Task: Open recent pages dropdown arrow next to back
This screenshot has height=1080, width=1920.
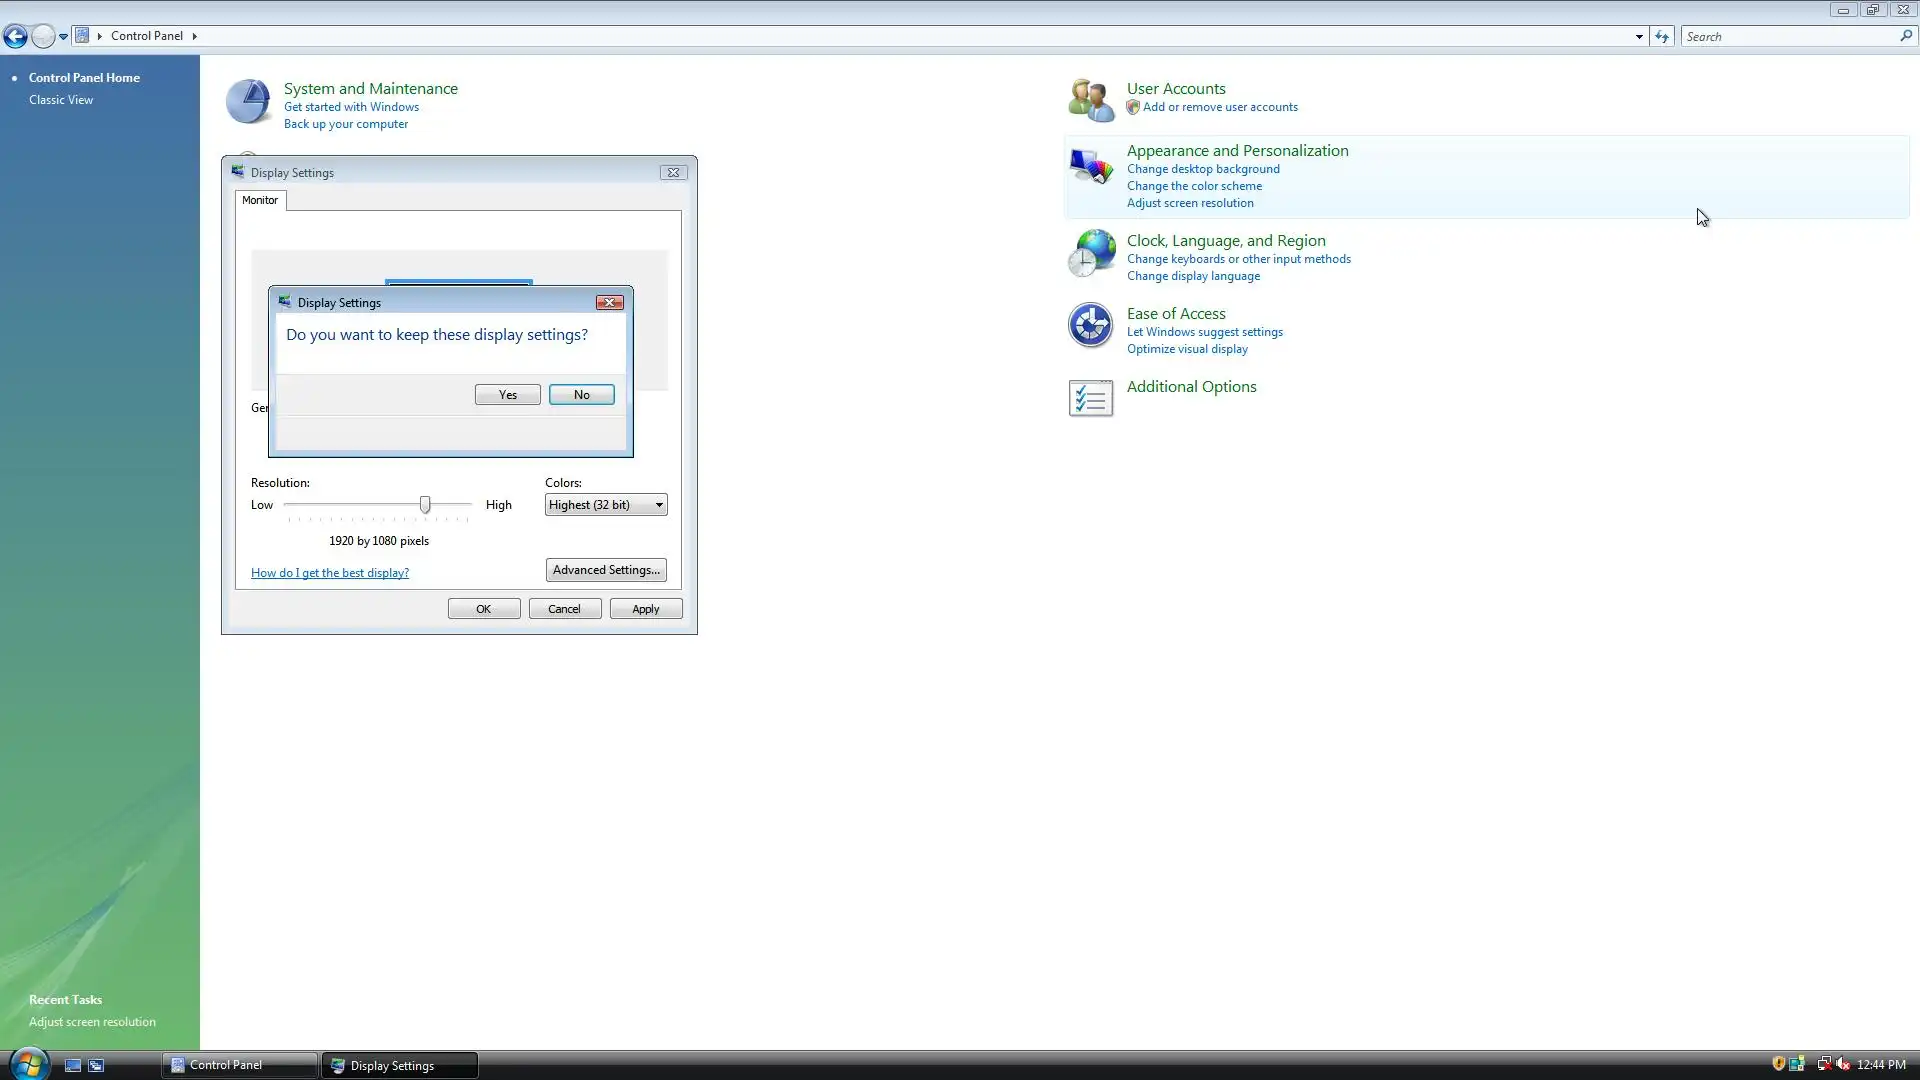Action: coord(63,36)
